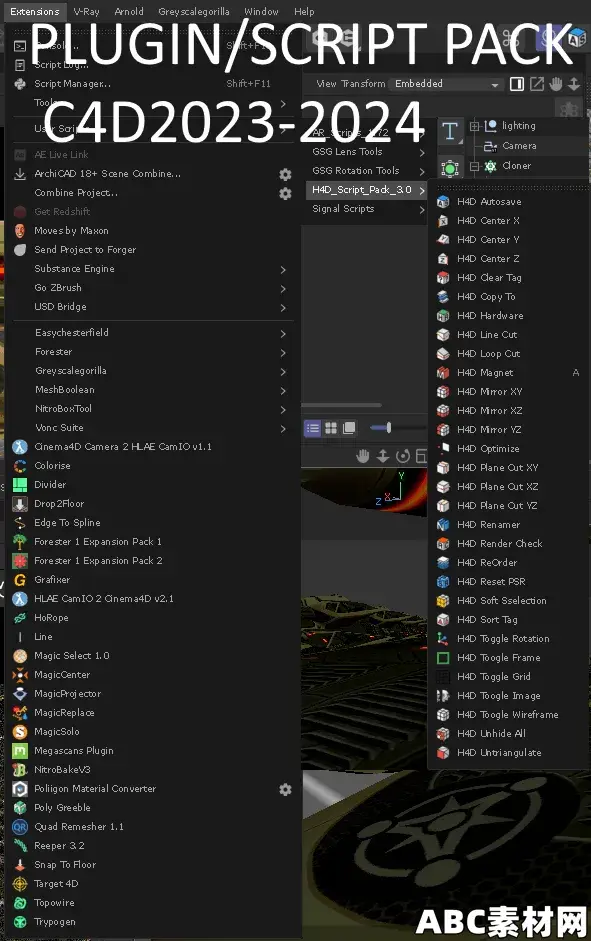Toggle H4D Toggle Image

[x=499, y=696]
